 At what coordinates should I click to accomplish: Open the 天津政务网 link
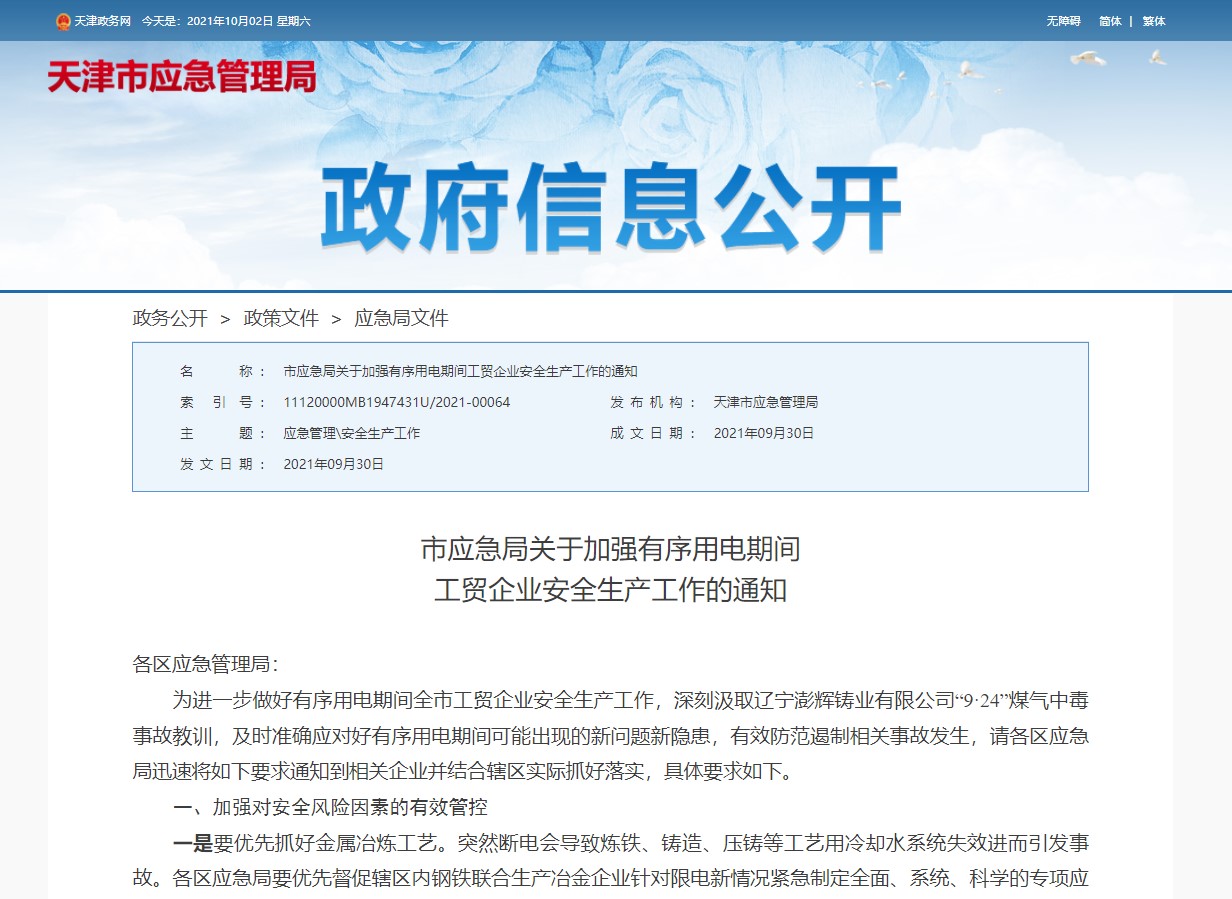click(102, 21)
